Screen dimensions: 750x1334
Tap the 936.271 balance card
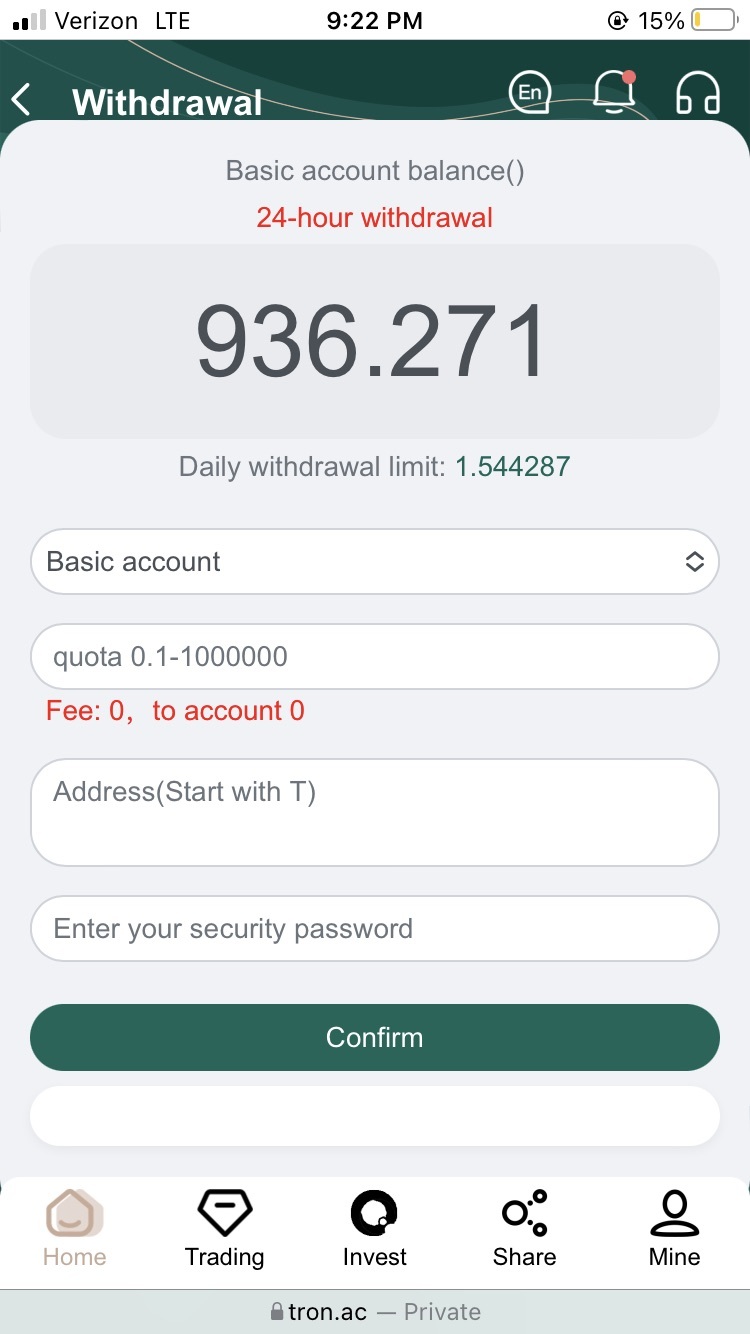tap(375, 341)
